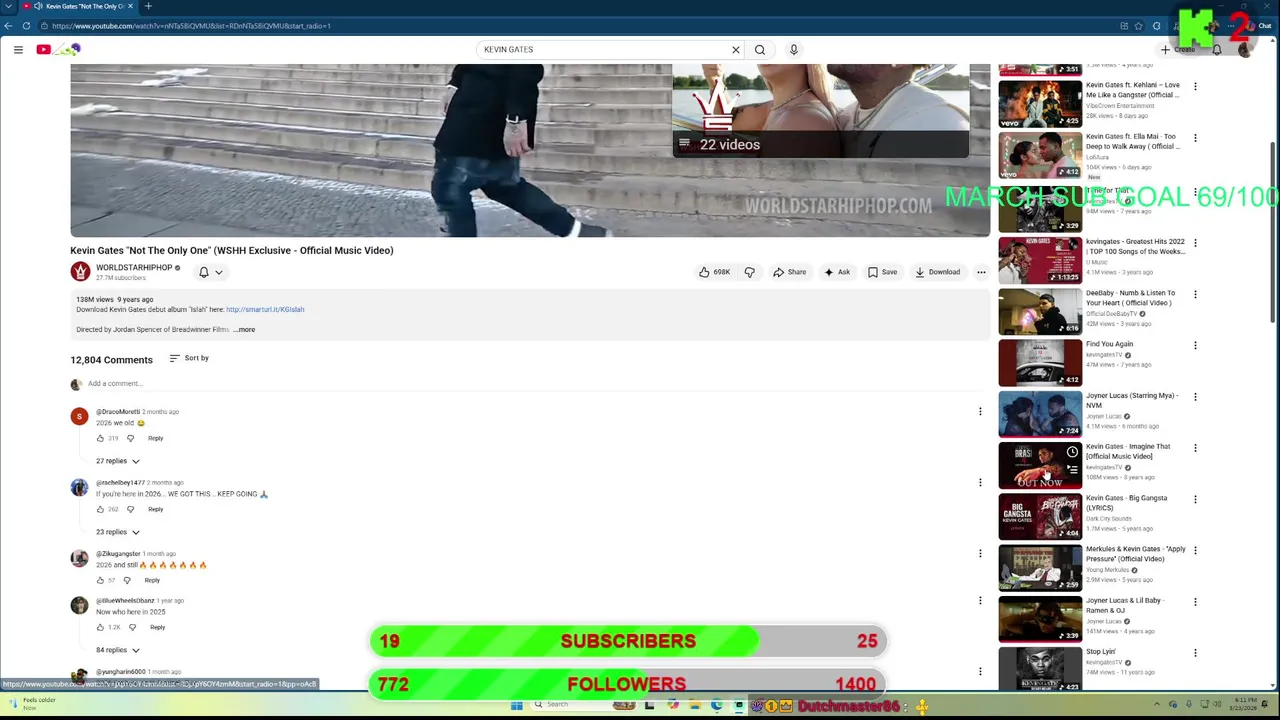Open options menu for BlueWheelsDbanz's comment
1280x720 pixels.
[980, 600]
